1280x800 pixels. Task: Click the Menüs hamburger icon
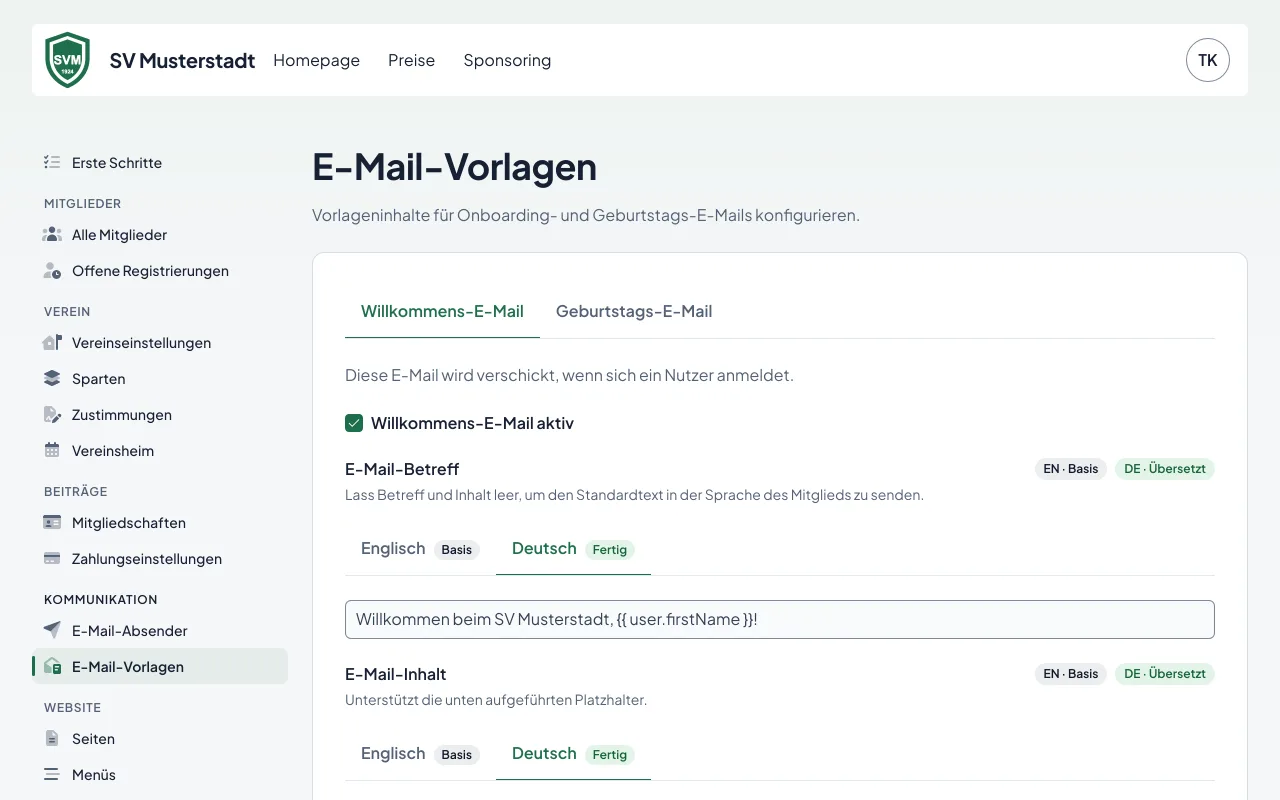(52, 774)
